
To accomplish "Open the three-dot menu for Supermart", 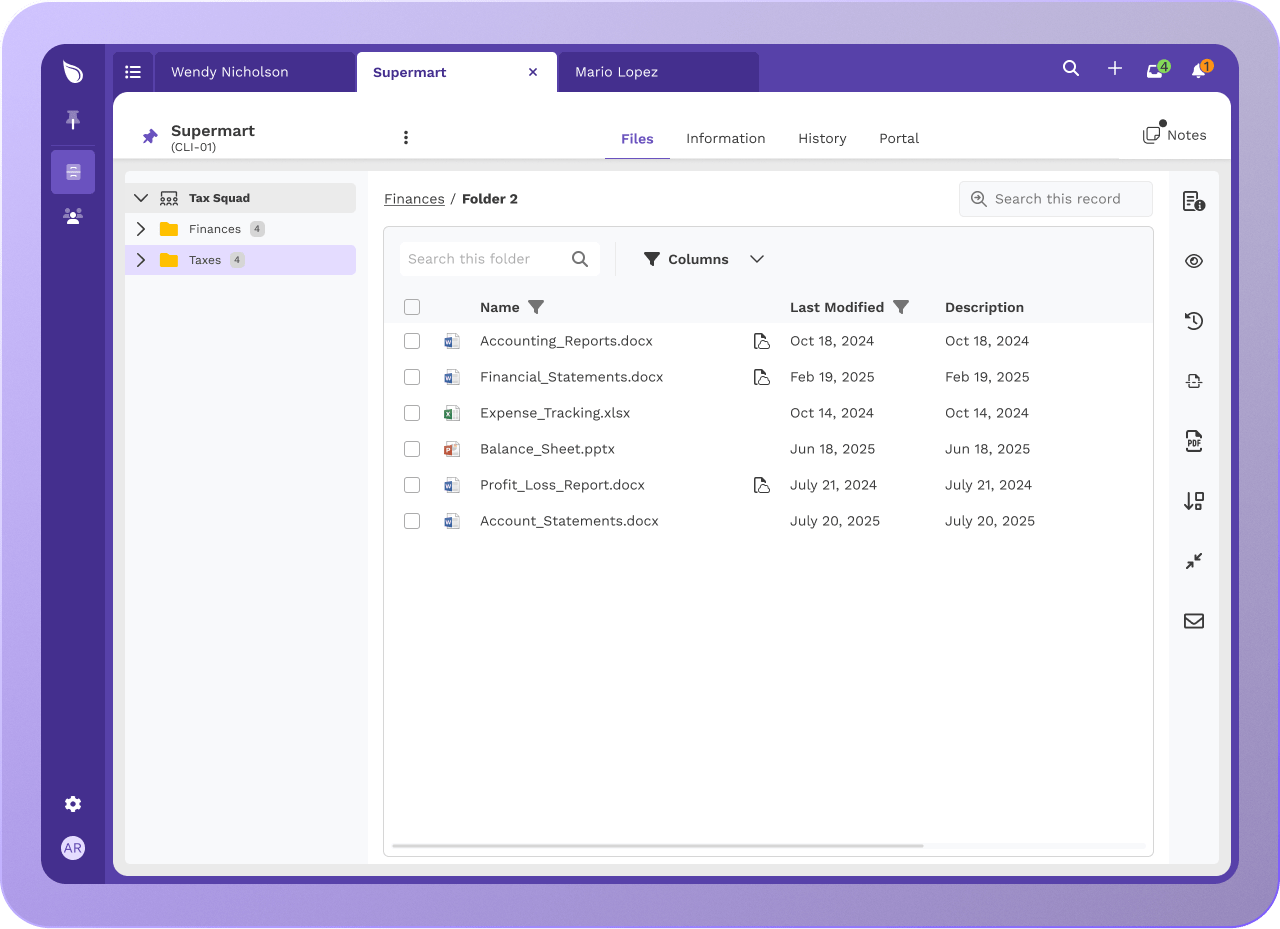I will point(406,138).
